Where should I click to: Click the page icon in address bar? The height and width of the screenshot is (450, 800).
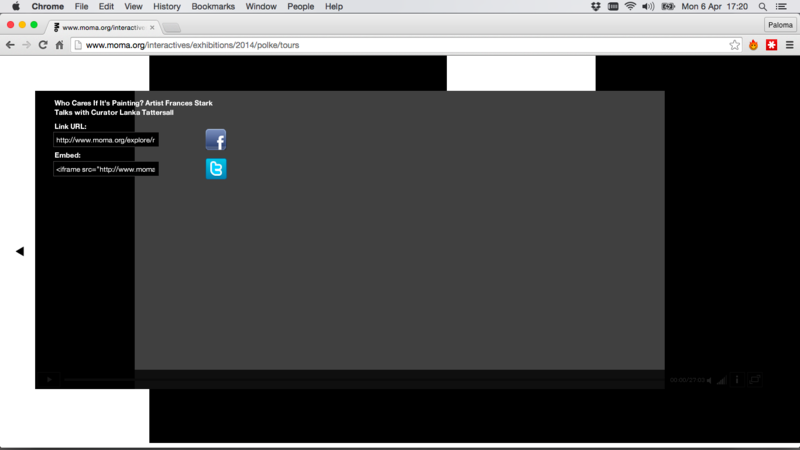pos(78,45)
